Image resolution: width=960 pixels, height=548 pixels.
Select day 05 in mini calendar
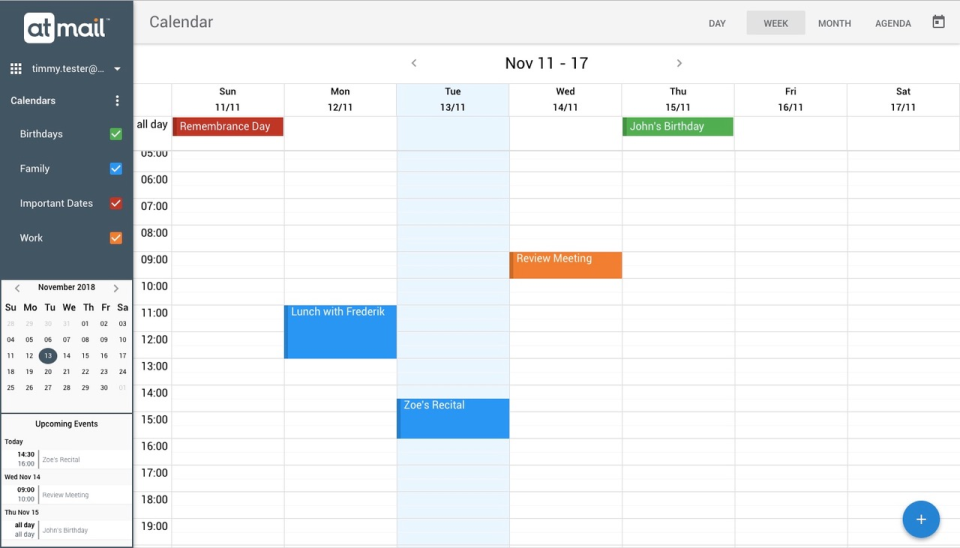point(29,340)
